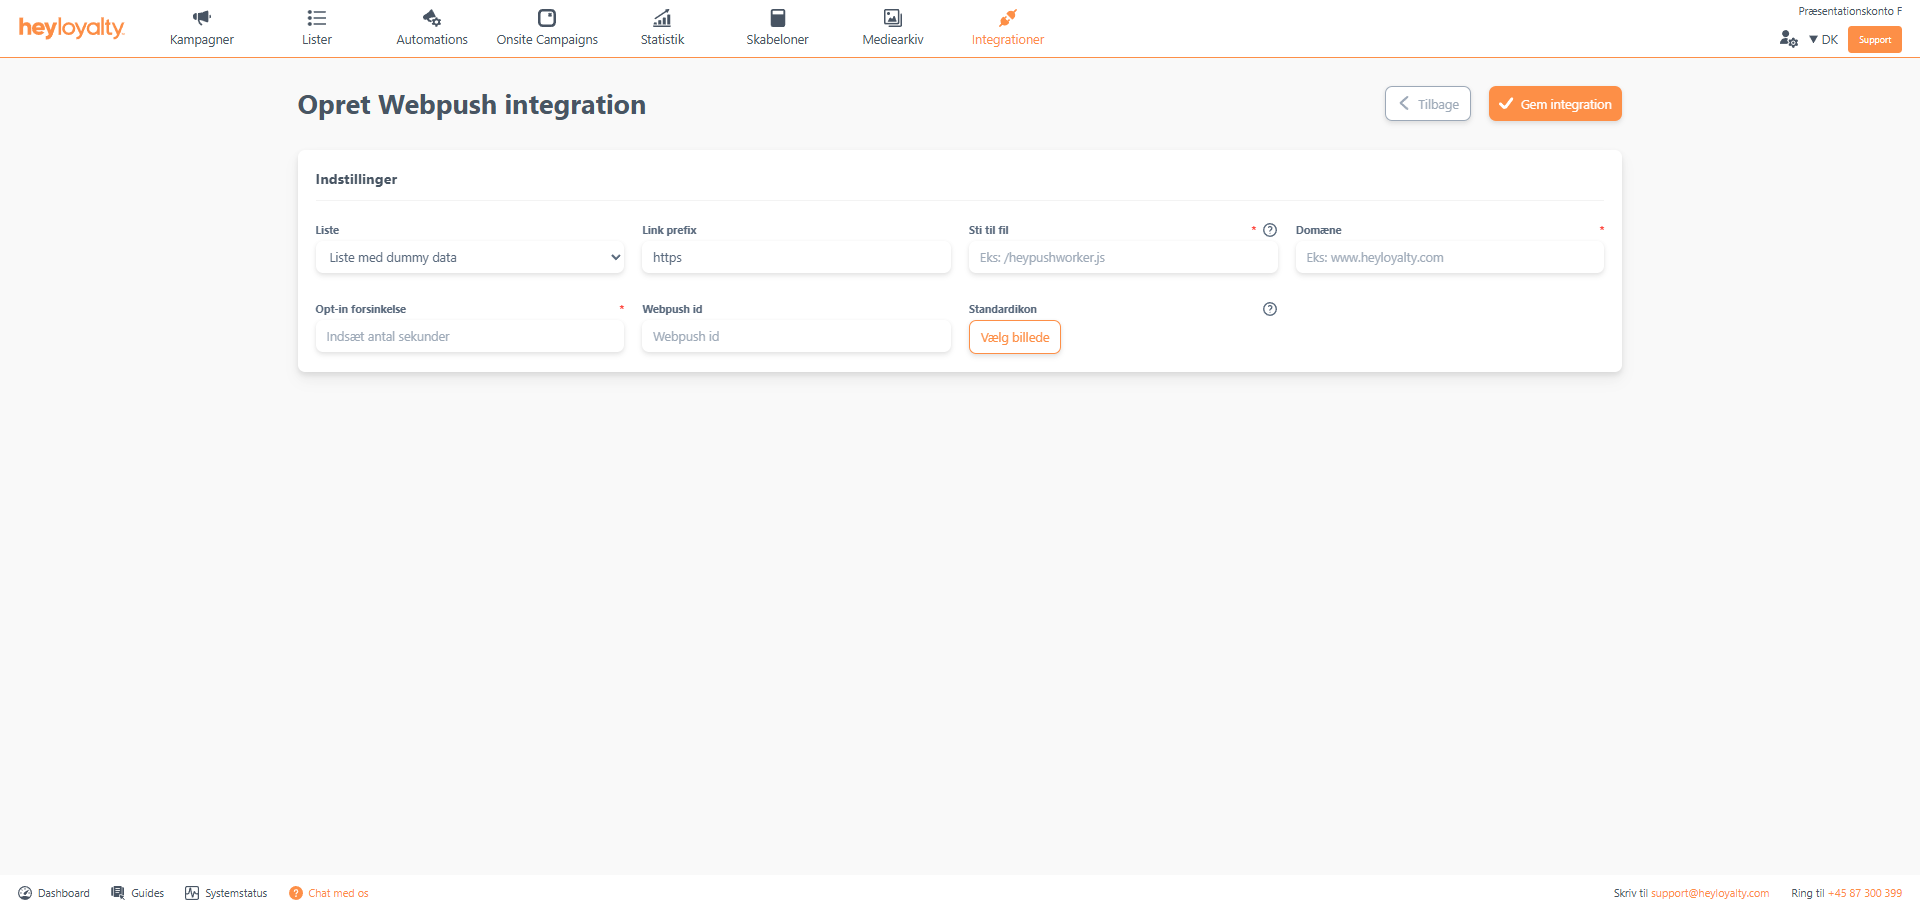Screen dimensions: 1920x911
Task: Switch to the Integrationer tab
Action: (x=1008, y=28)
